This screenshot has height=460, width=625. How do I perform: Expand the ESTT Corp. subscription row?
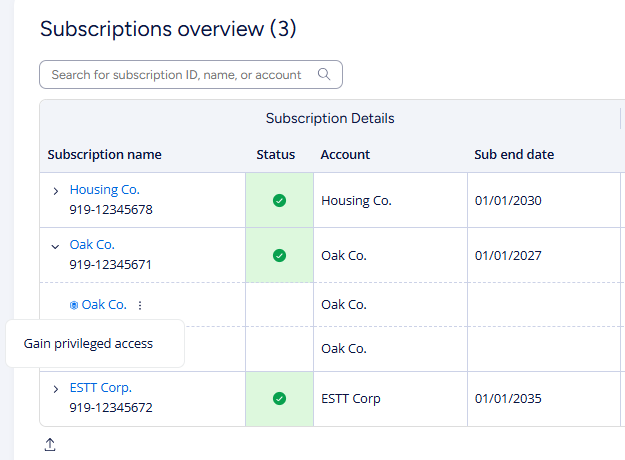click(x=55, y=388)
